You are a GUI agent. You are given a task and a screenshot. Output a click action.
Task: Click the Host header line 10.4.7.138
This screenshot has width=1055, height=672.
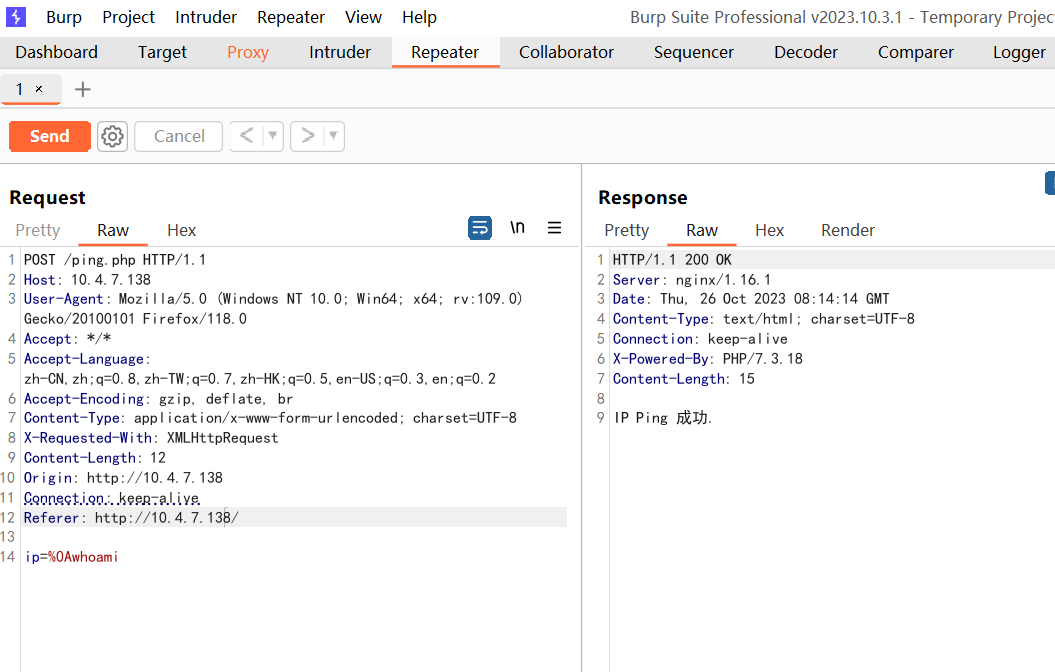(x=87, y=280)
